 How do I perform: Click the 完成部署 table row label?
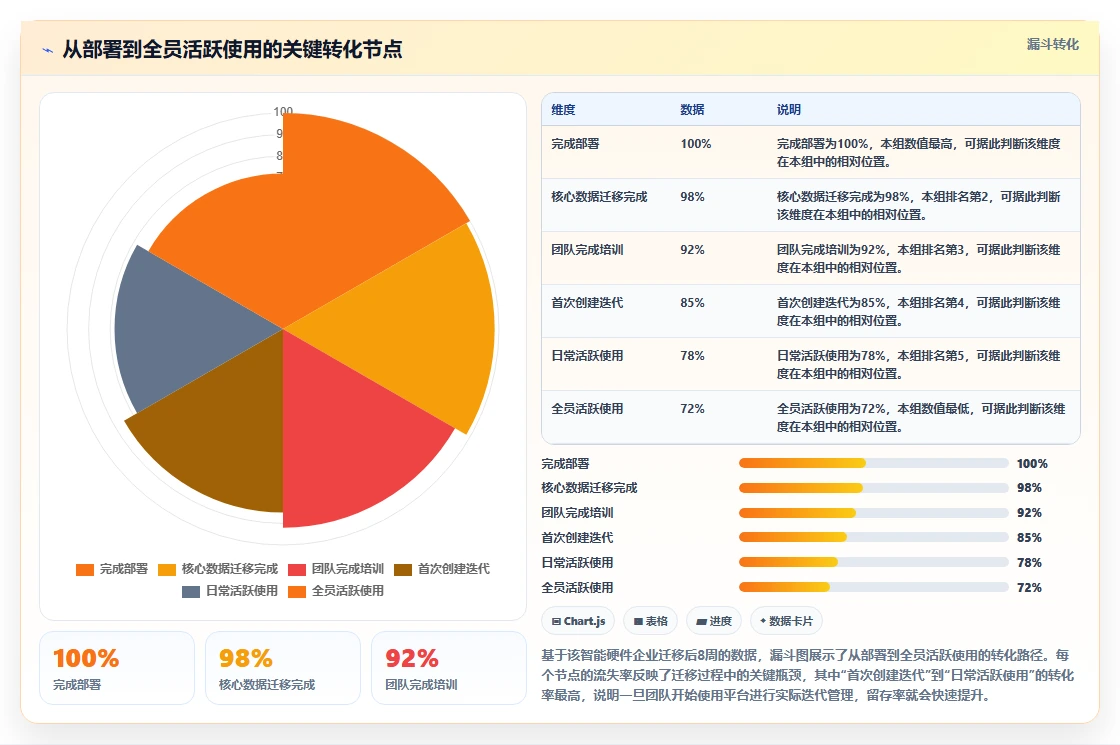tap(575, 144)
